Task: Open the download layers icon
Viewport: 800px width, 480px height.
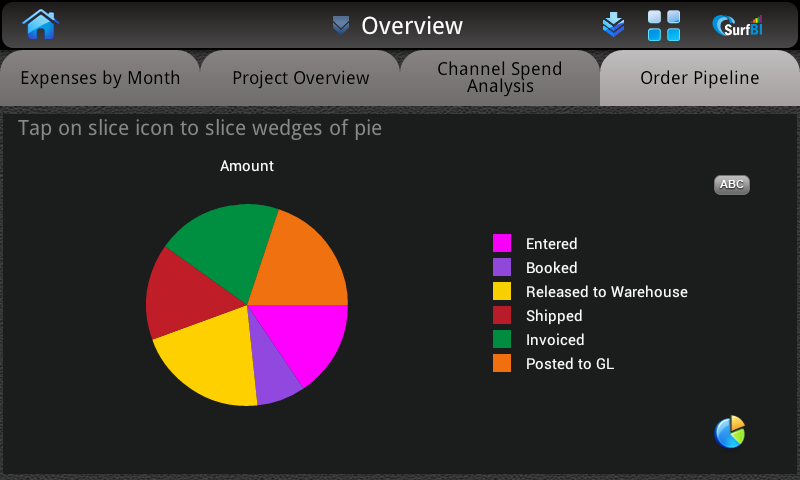Action: tap(613, 24)
